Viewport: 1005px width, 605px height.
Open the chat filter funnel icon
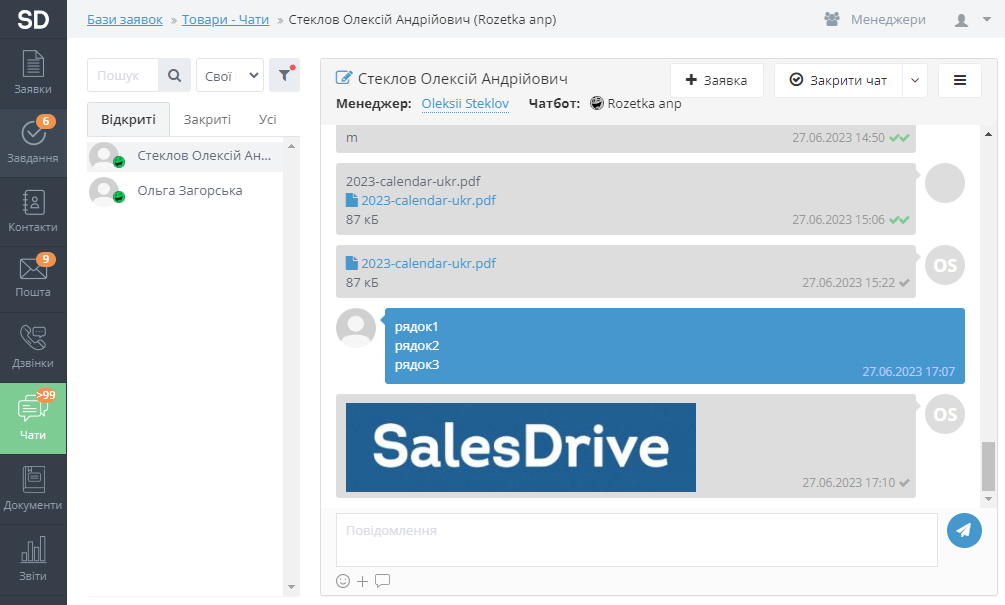tap(284, 75)
